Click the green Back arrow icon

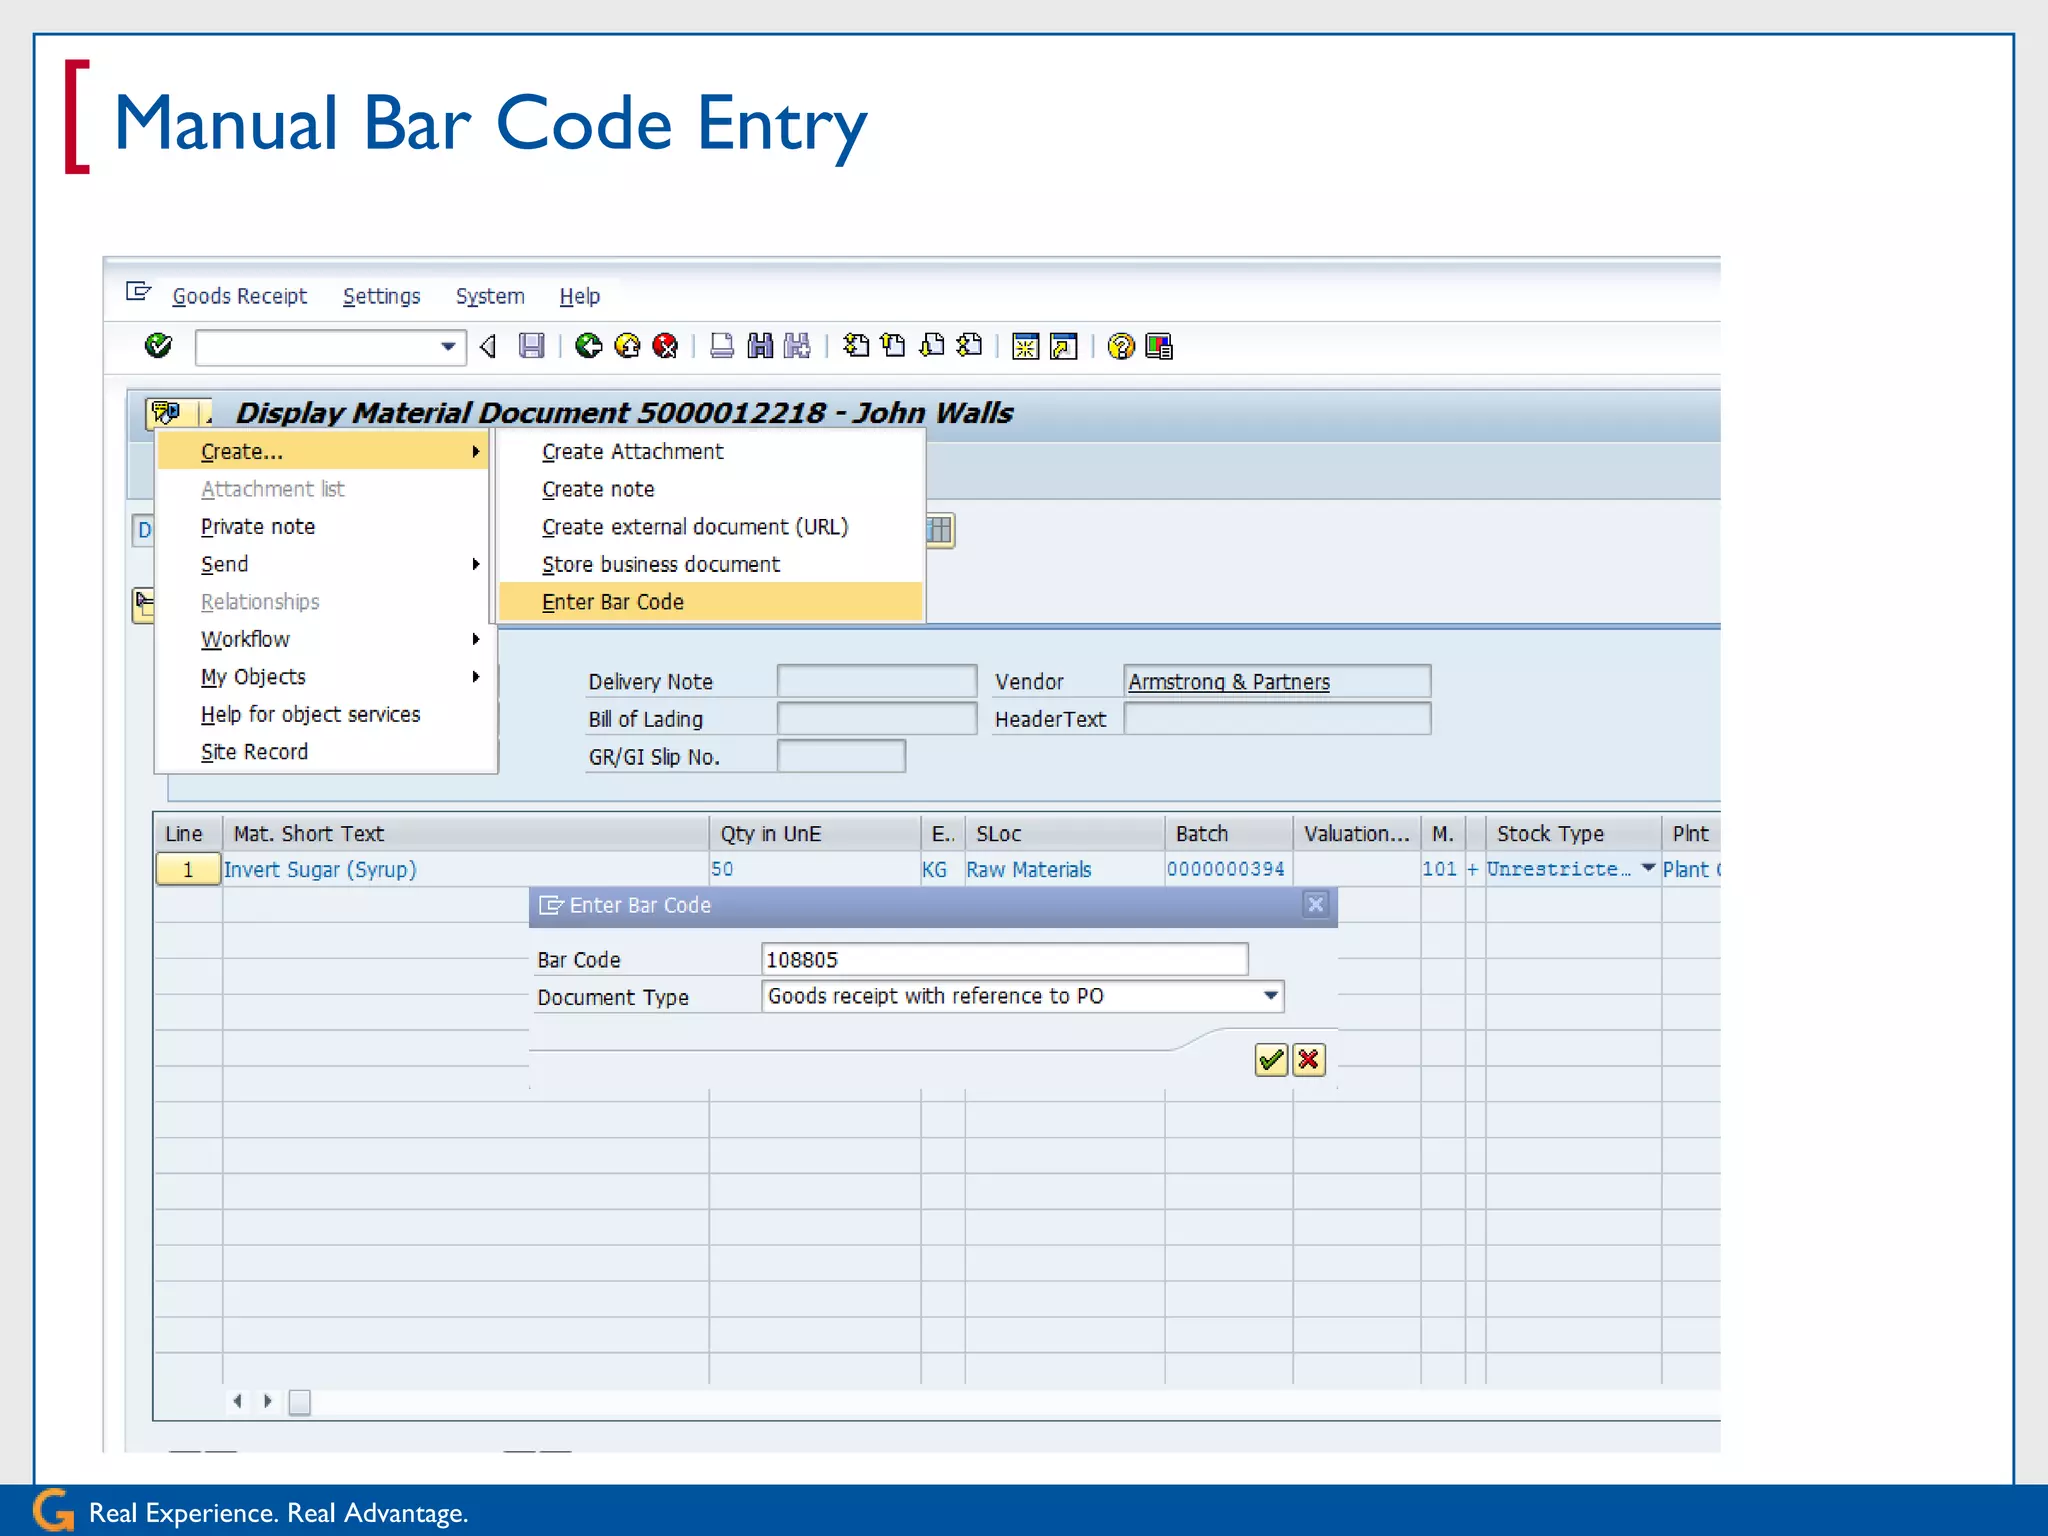pyautogui.click(x=588, y=346)
